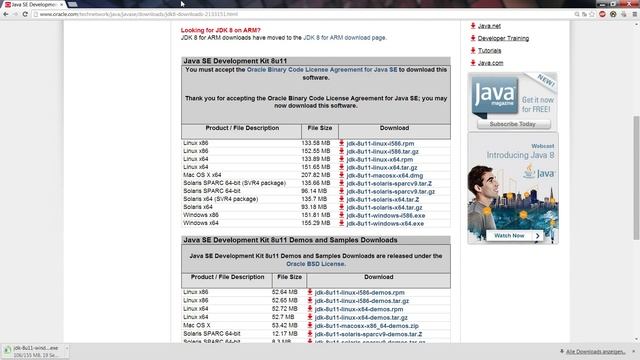Open the Java.net sidebar link
Viewport: 640px width, 360px height.
coord(489,26)
